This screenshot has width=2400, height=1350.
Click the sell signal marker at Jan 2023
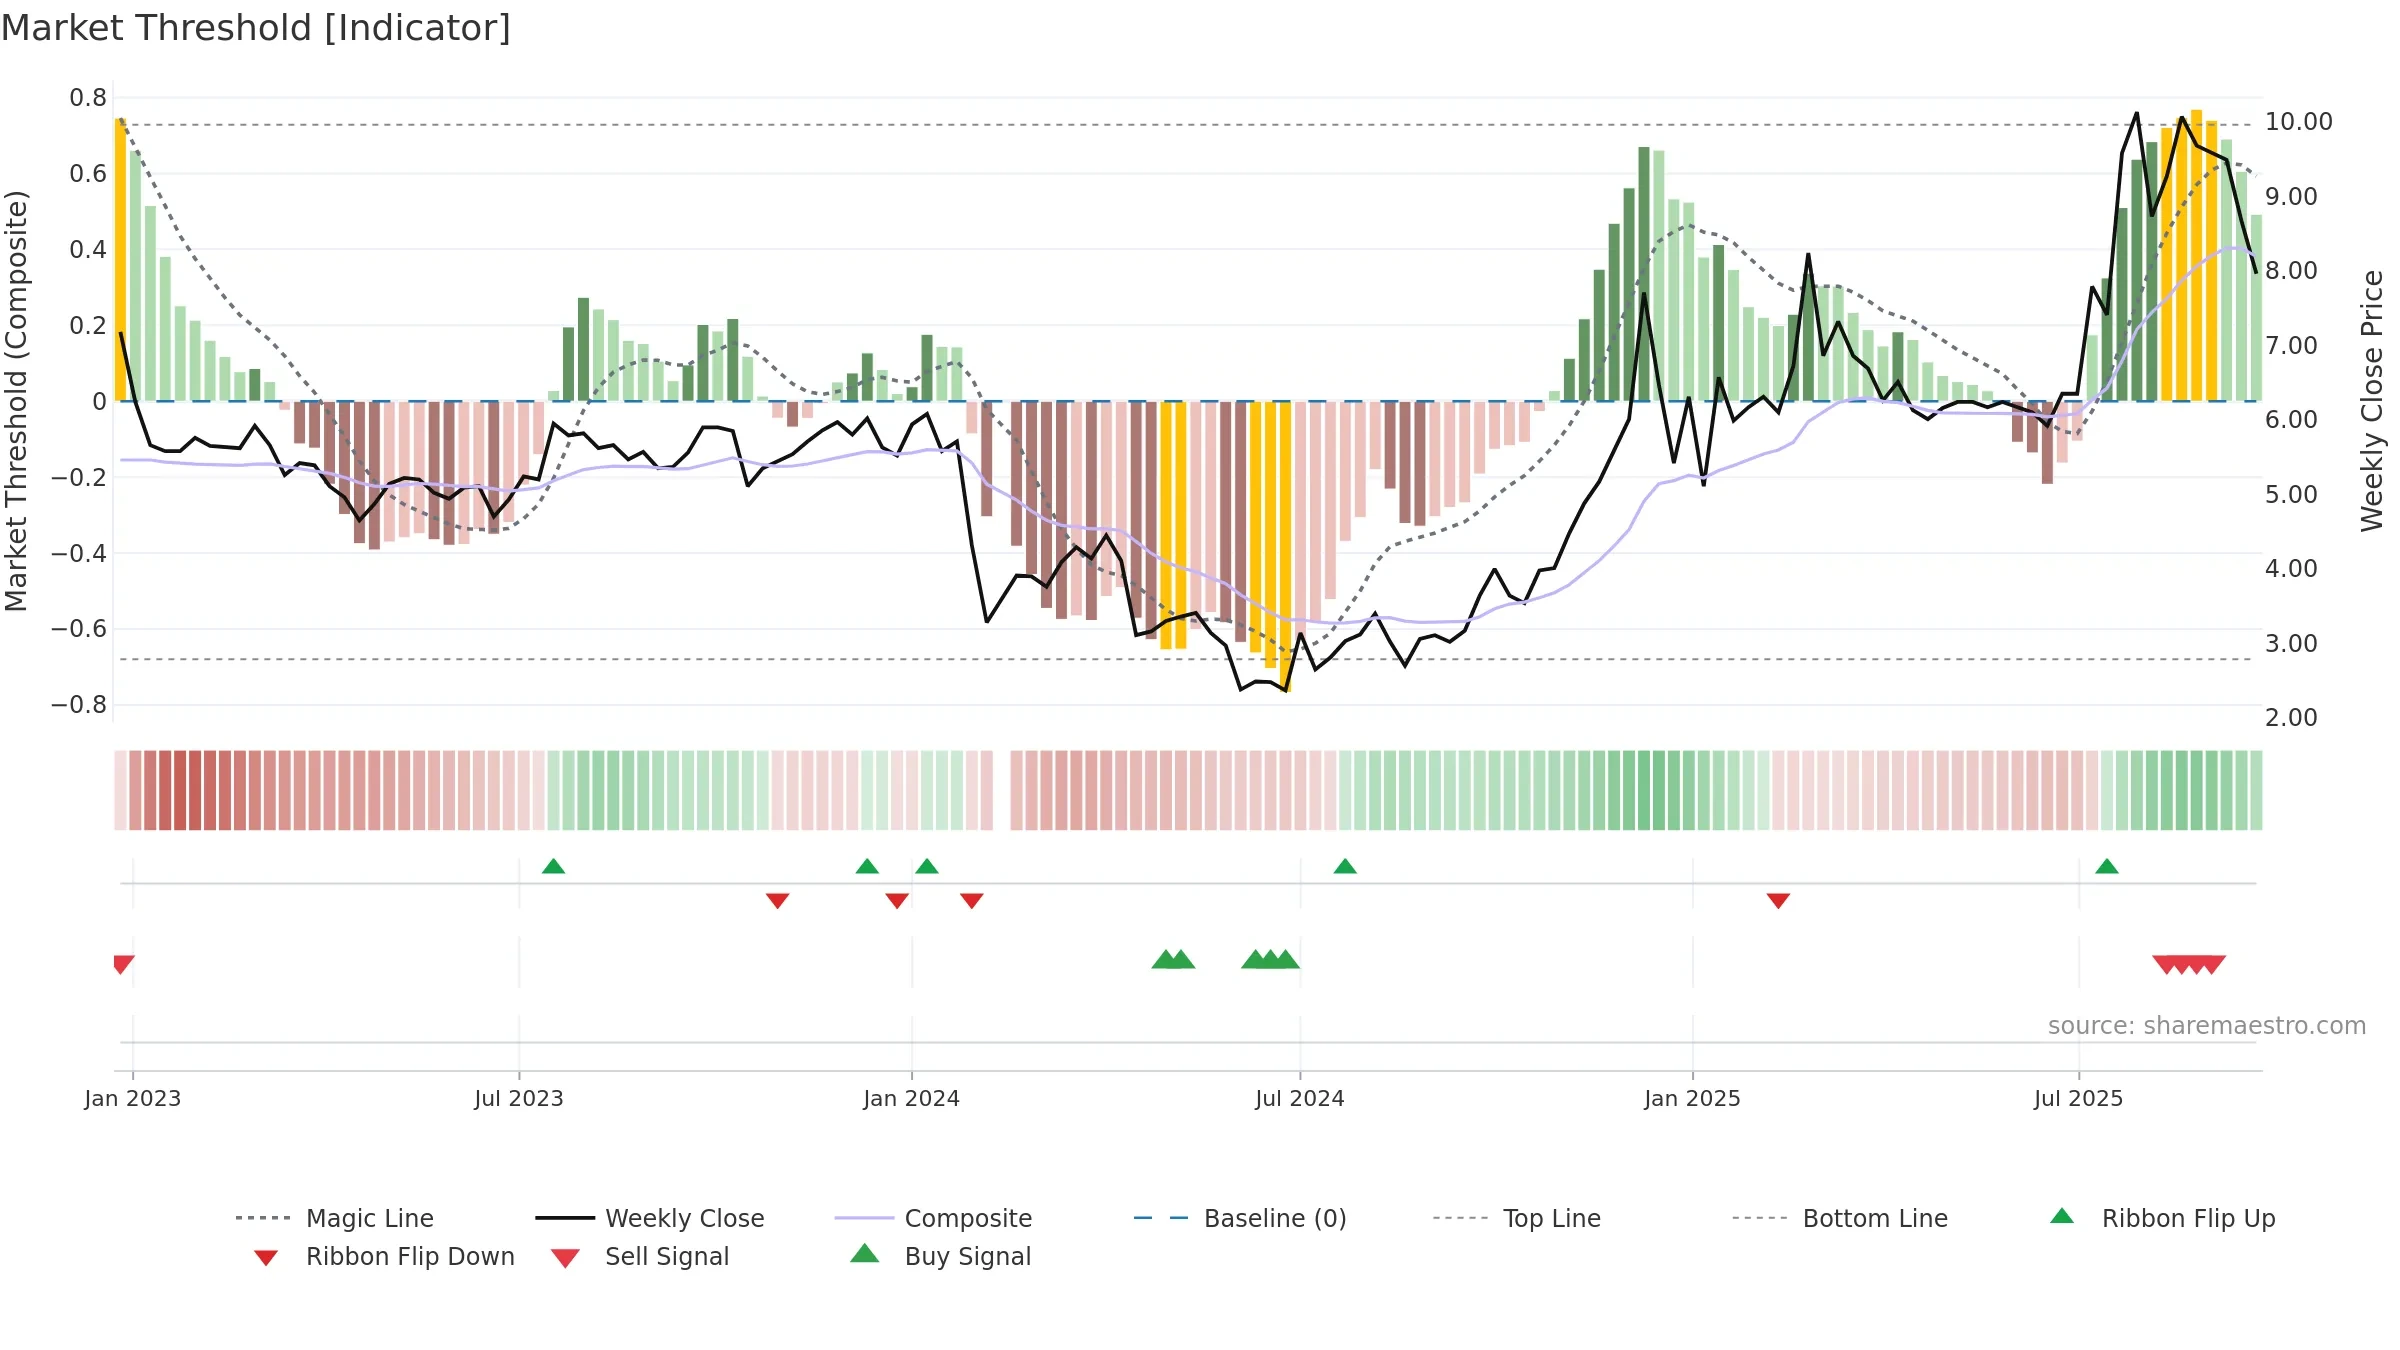coord(123,965)
